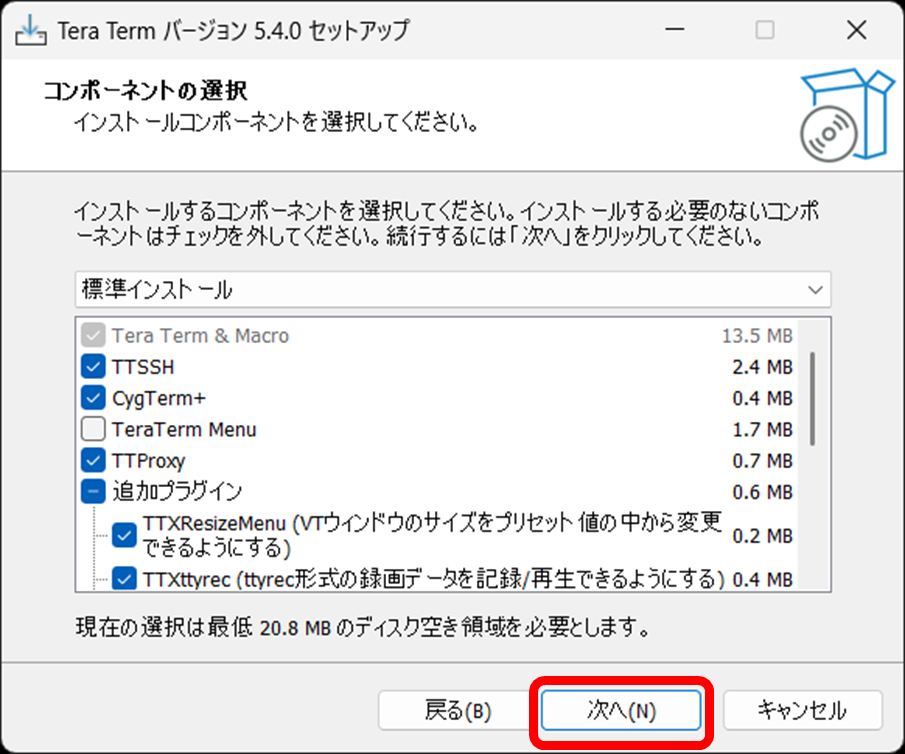Click the 次へ(N) button
Screen dimensions: 905x754
[x=621, y=711]
